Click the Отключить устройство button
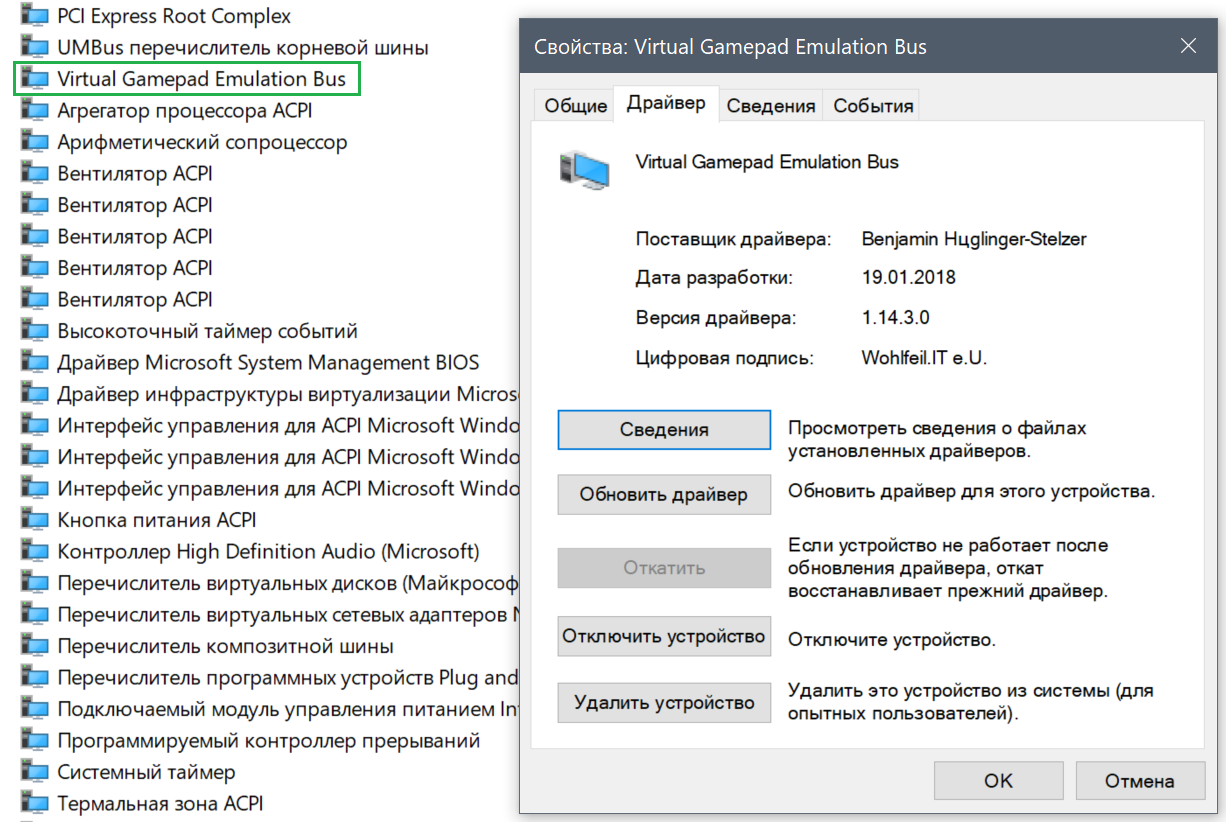This screenshot has height=822, width=1226. click(x=664, y=636)
